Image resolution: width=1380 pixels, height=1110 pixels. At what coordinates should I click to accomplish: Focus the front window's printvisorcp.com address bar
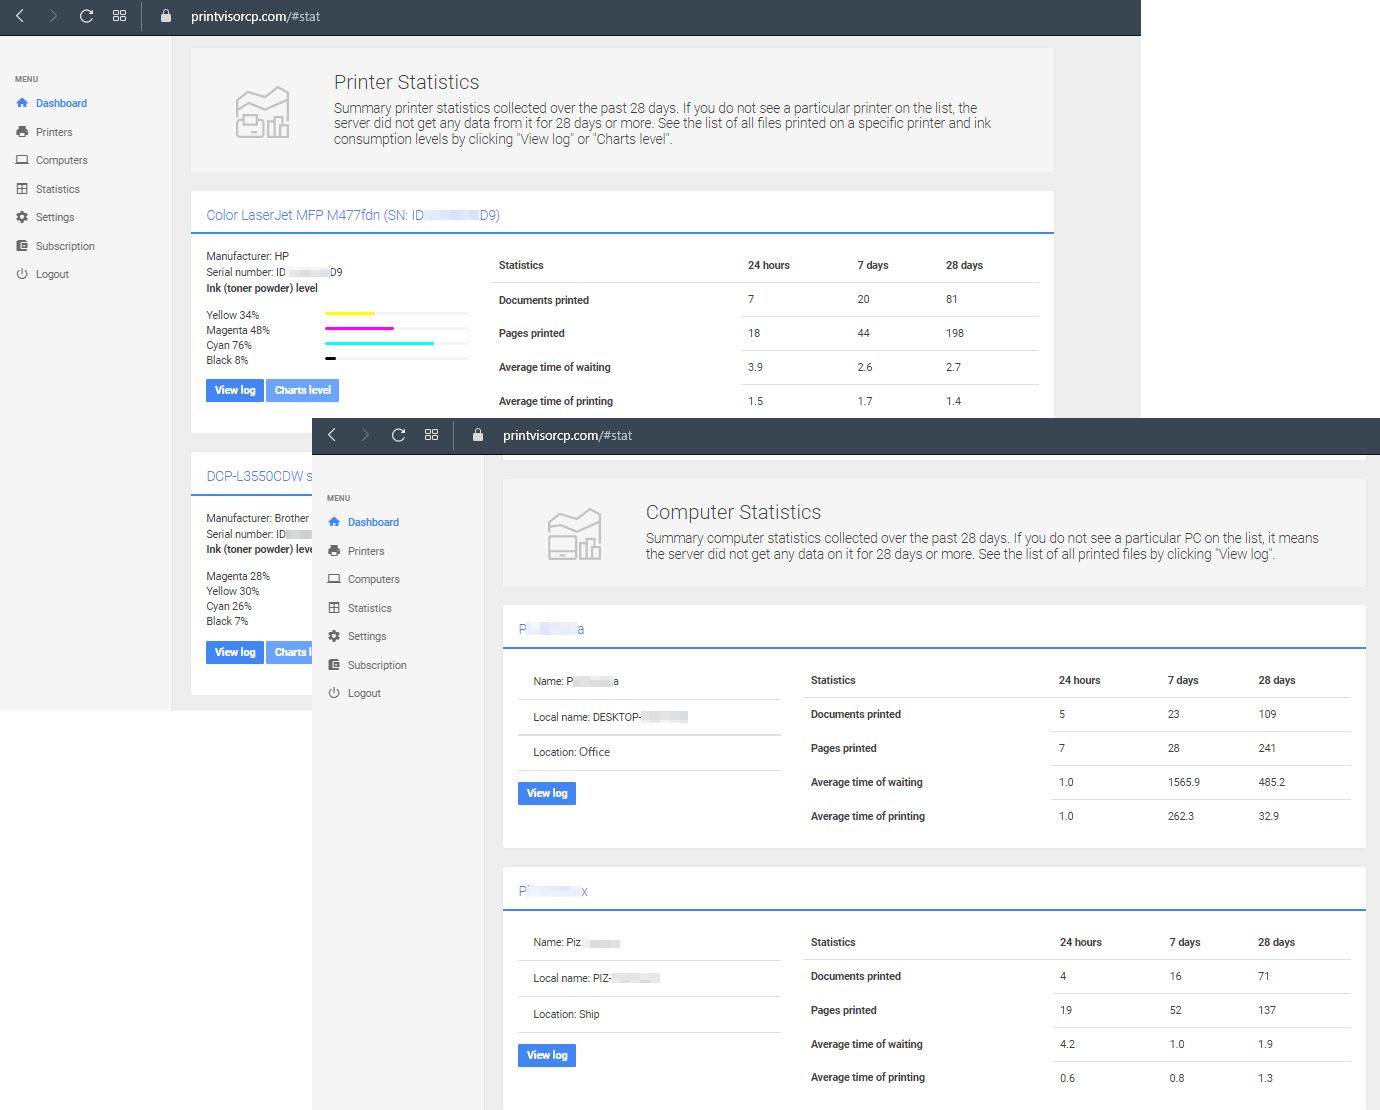[x=567, y=435]
